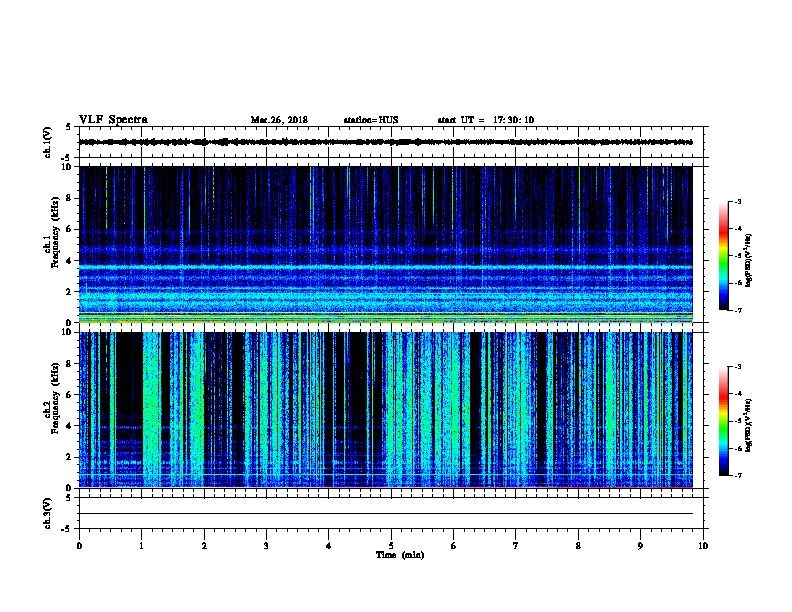
Task: Click the ch.1 voltage waveform trace
Action: pos(385,142)
